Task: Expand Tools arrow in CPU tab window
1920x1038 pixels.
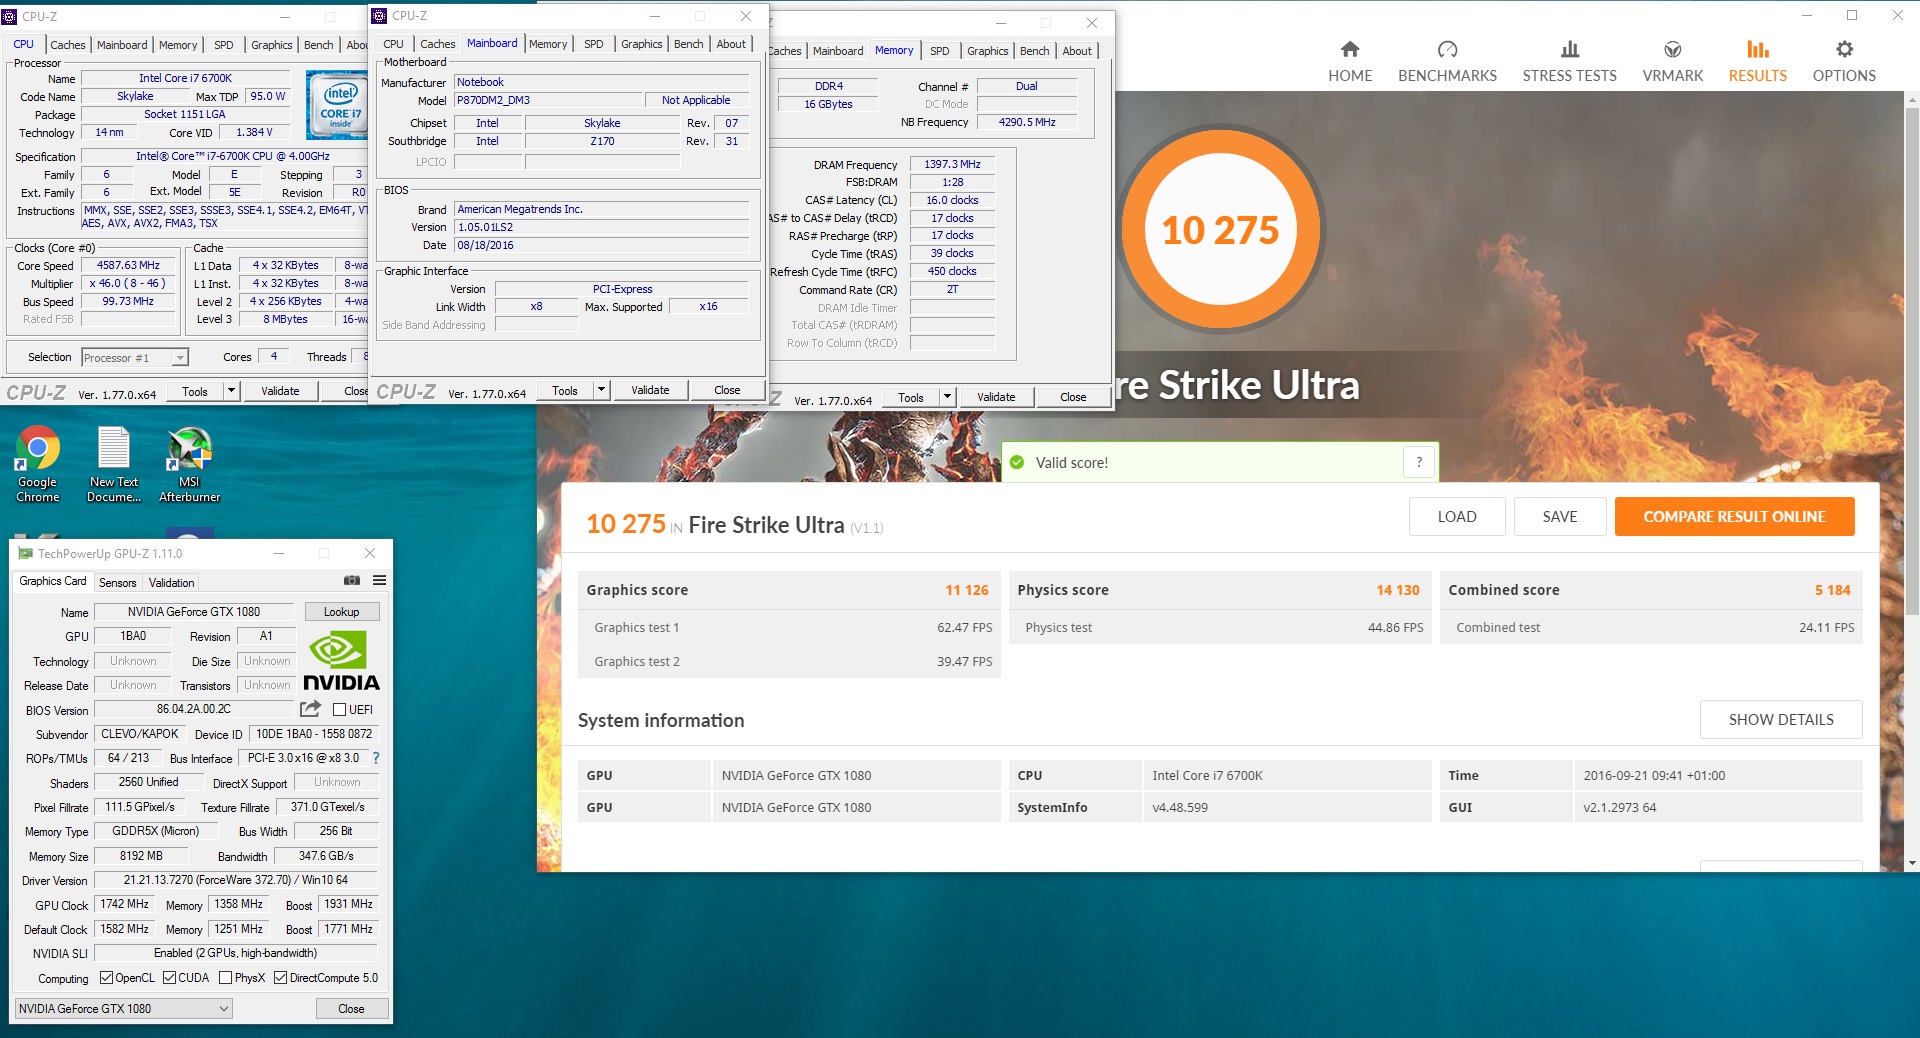Action: click(232, 391)
